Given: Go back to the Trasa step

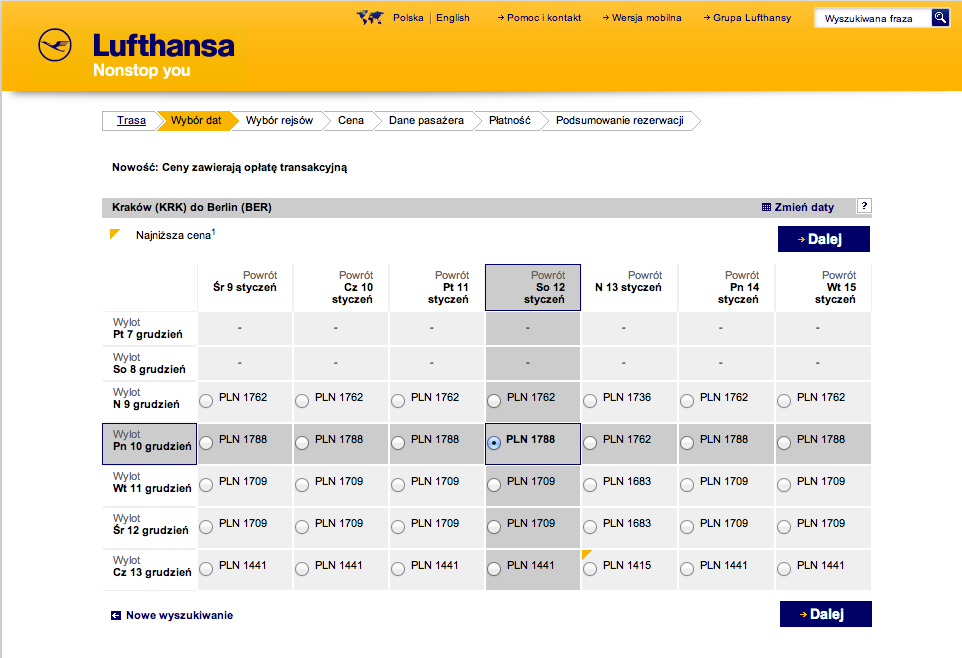Looking at the screenshot, I should 131,120.
